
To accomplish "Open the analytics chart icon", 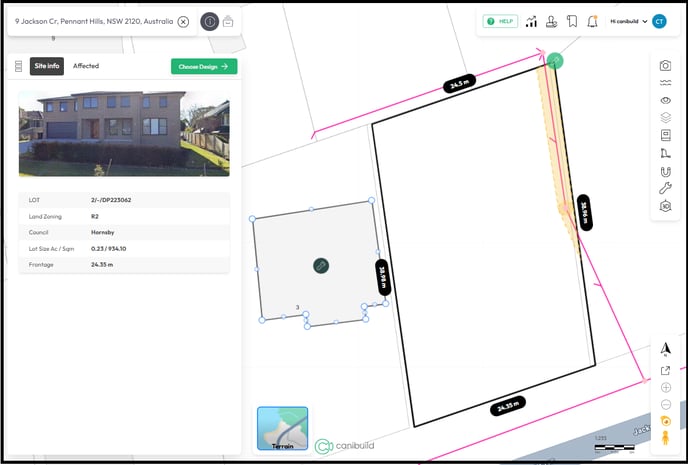I will [x=531, y=21].
